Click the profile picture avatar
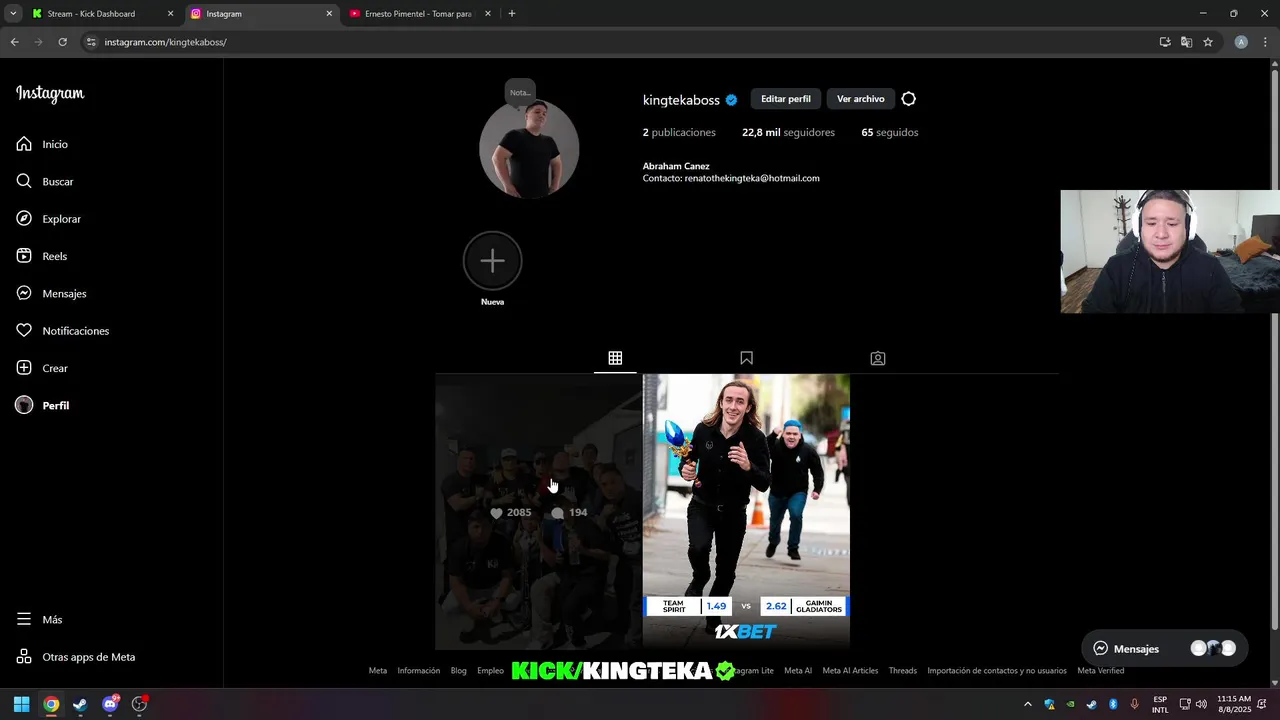Viewport: 1280px width, 720px height. 529,149
